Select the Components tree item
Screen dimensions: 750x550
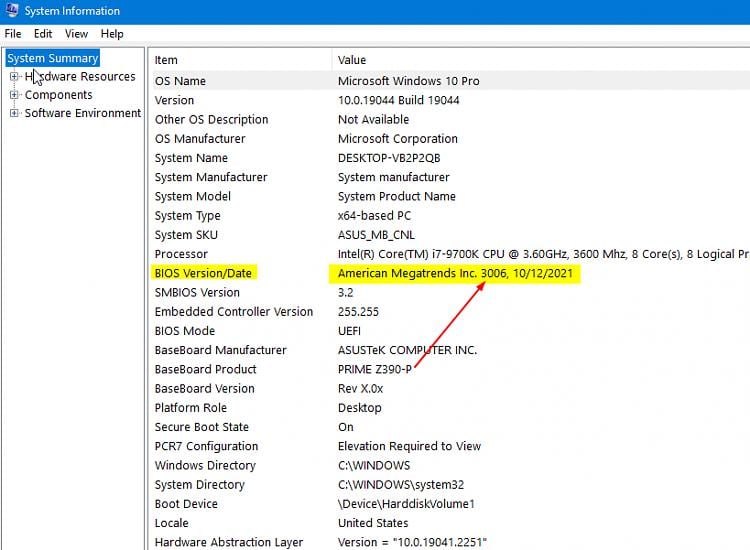pyautogui.click(x=58, y=95)
